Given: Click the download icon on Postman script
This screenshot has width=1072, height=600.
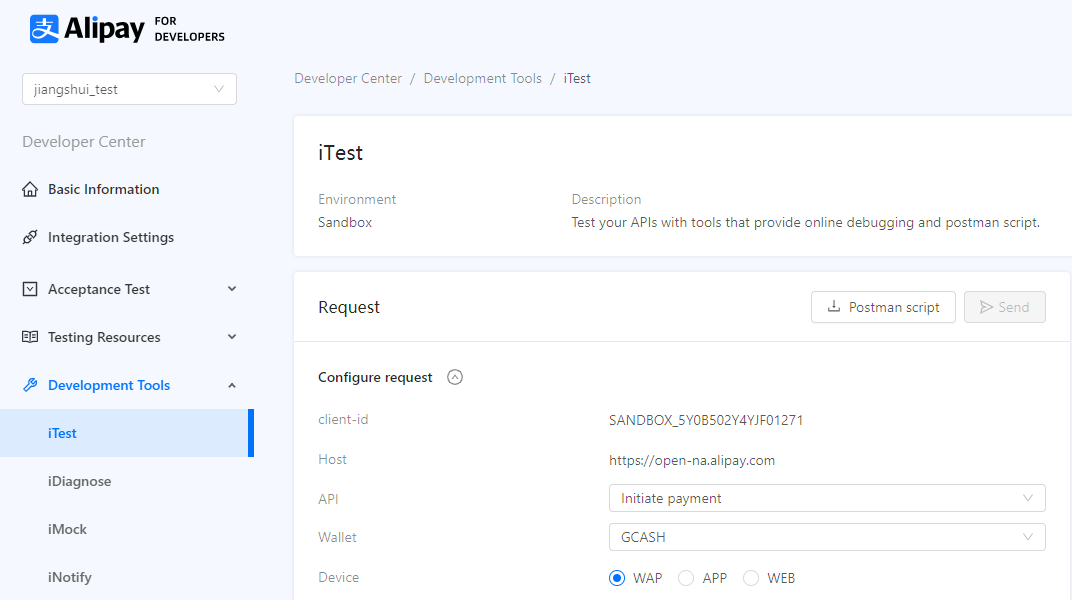Looking at the screenshot, I should coord(834,307).
